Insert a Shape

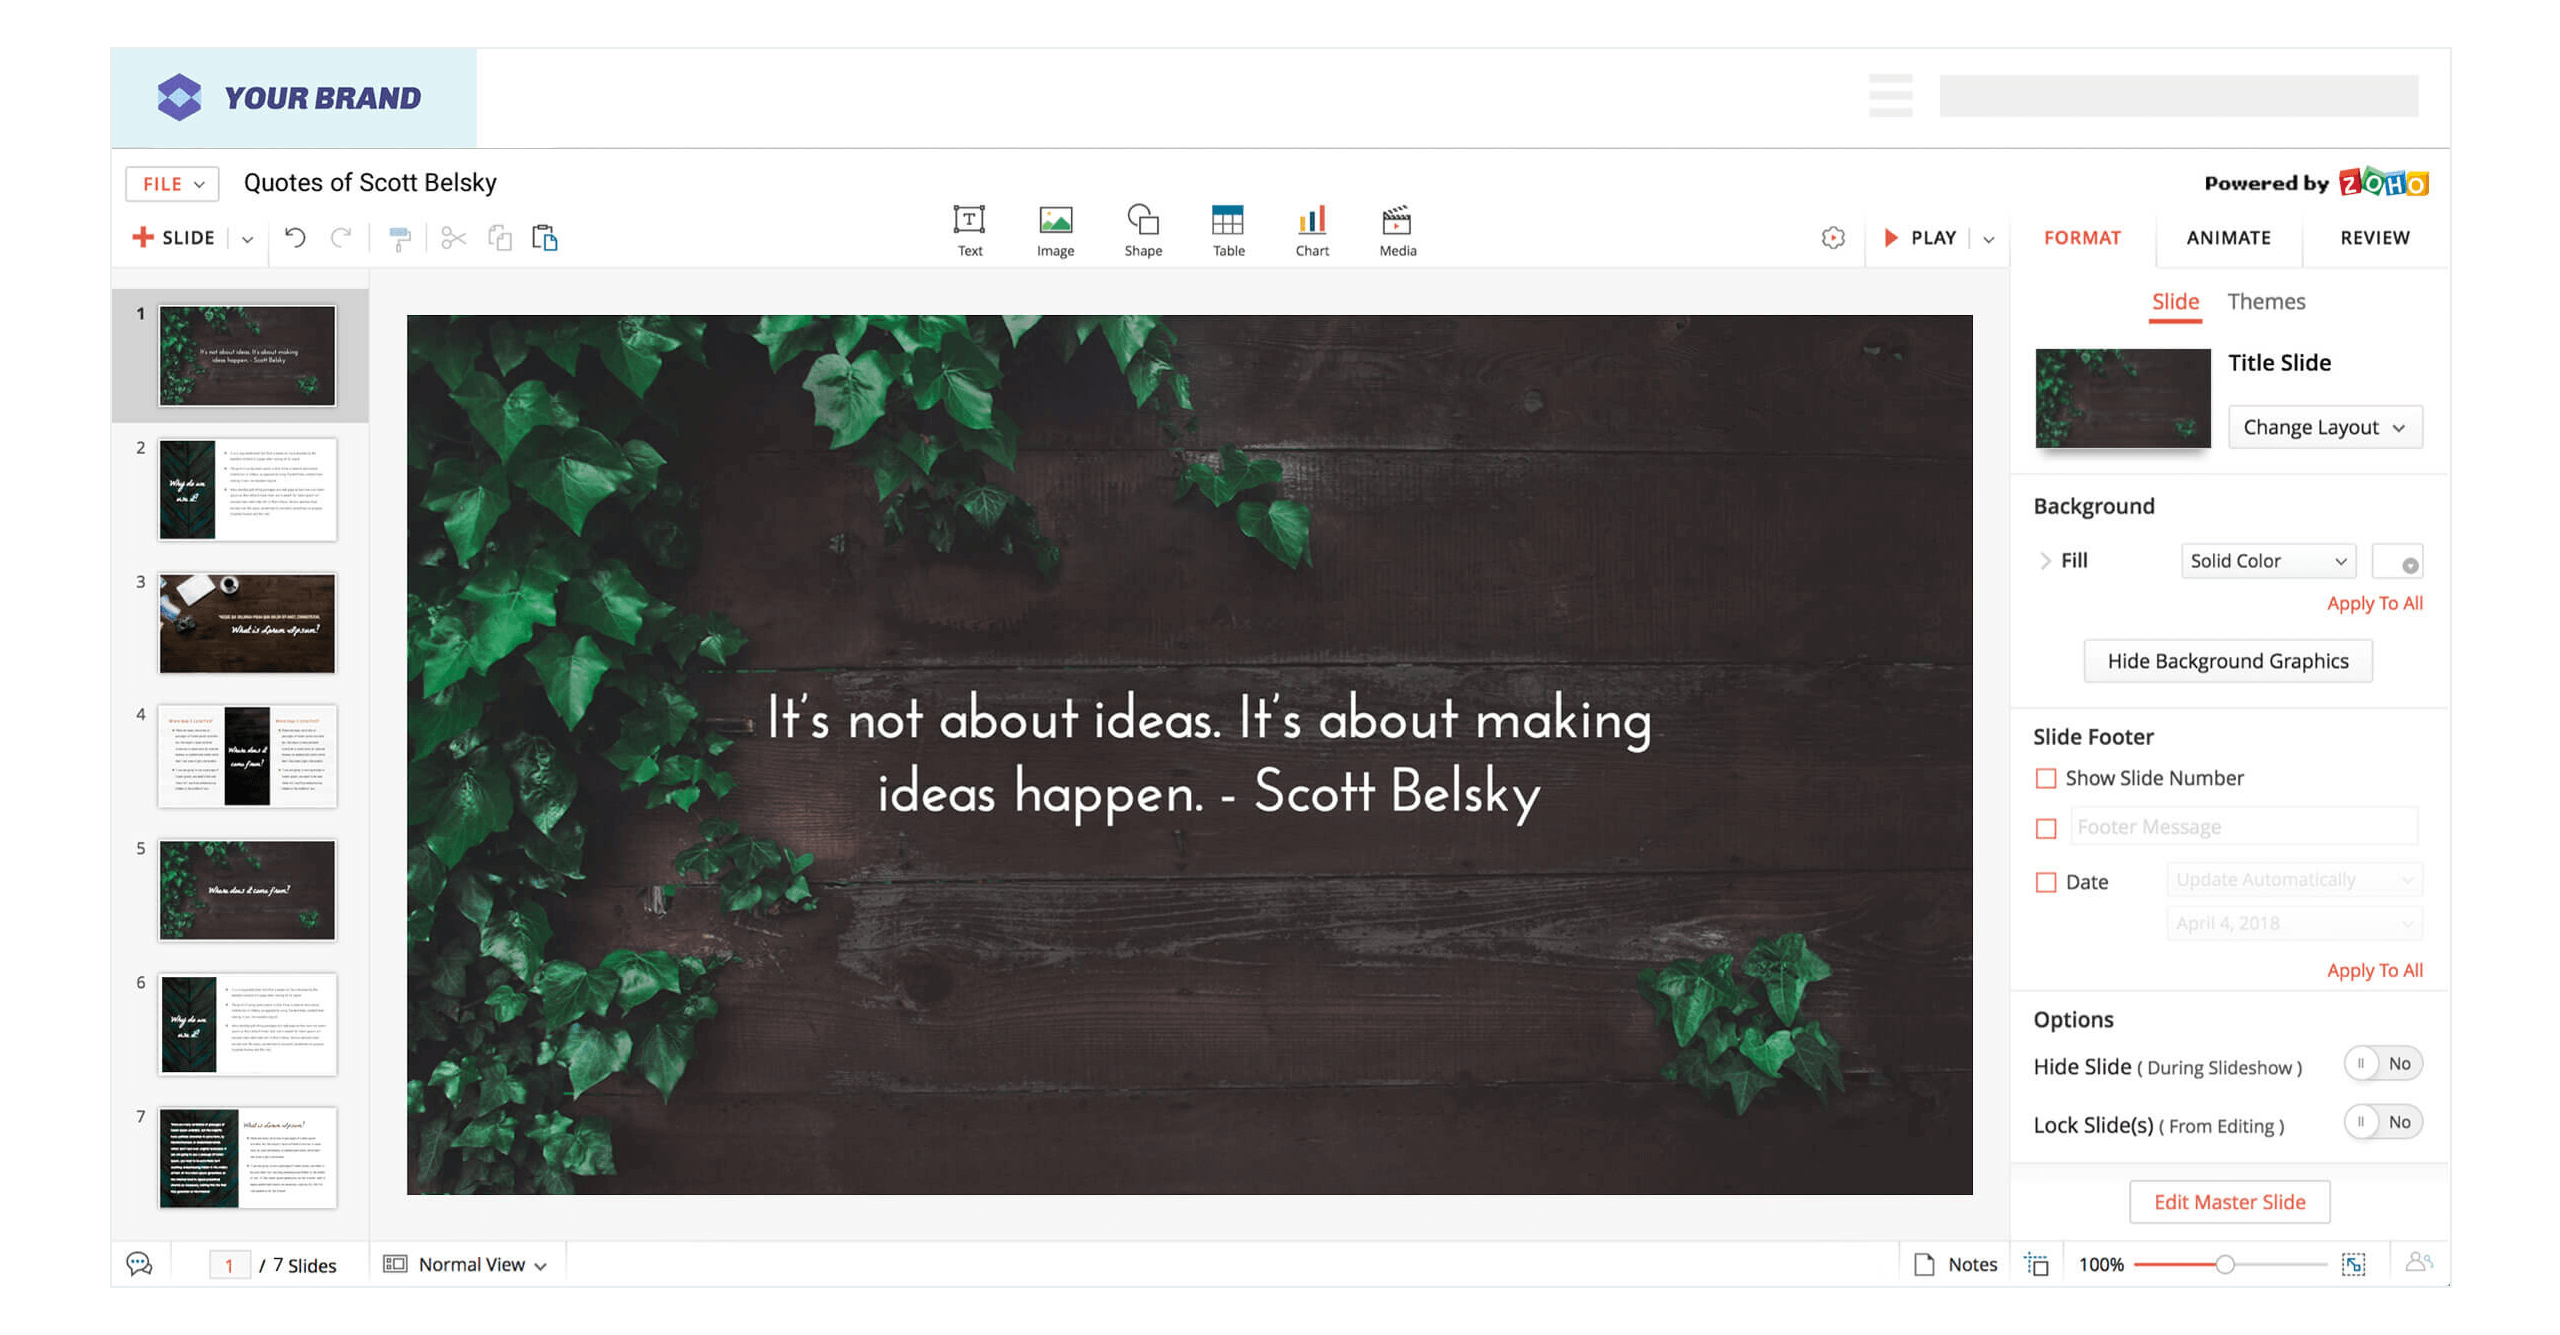coord(1142,230)
